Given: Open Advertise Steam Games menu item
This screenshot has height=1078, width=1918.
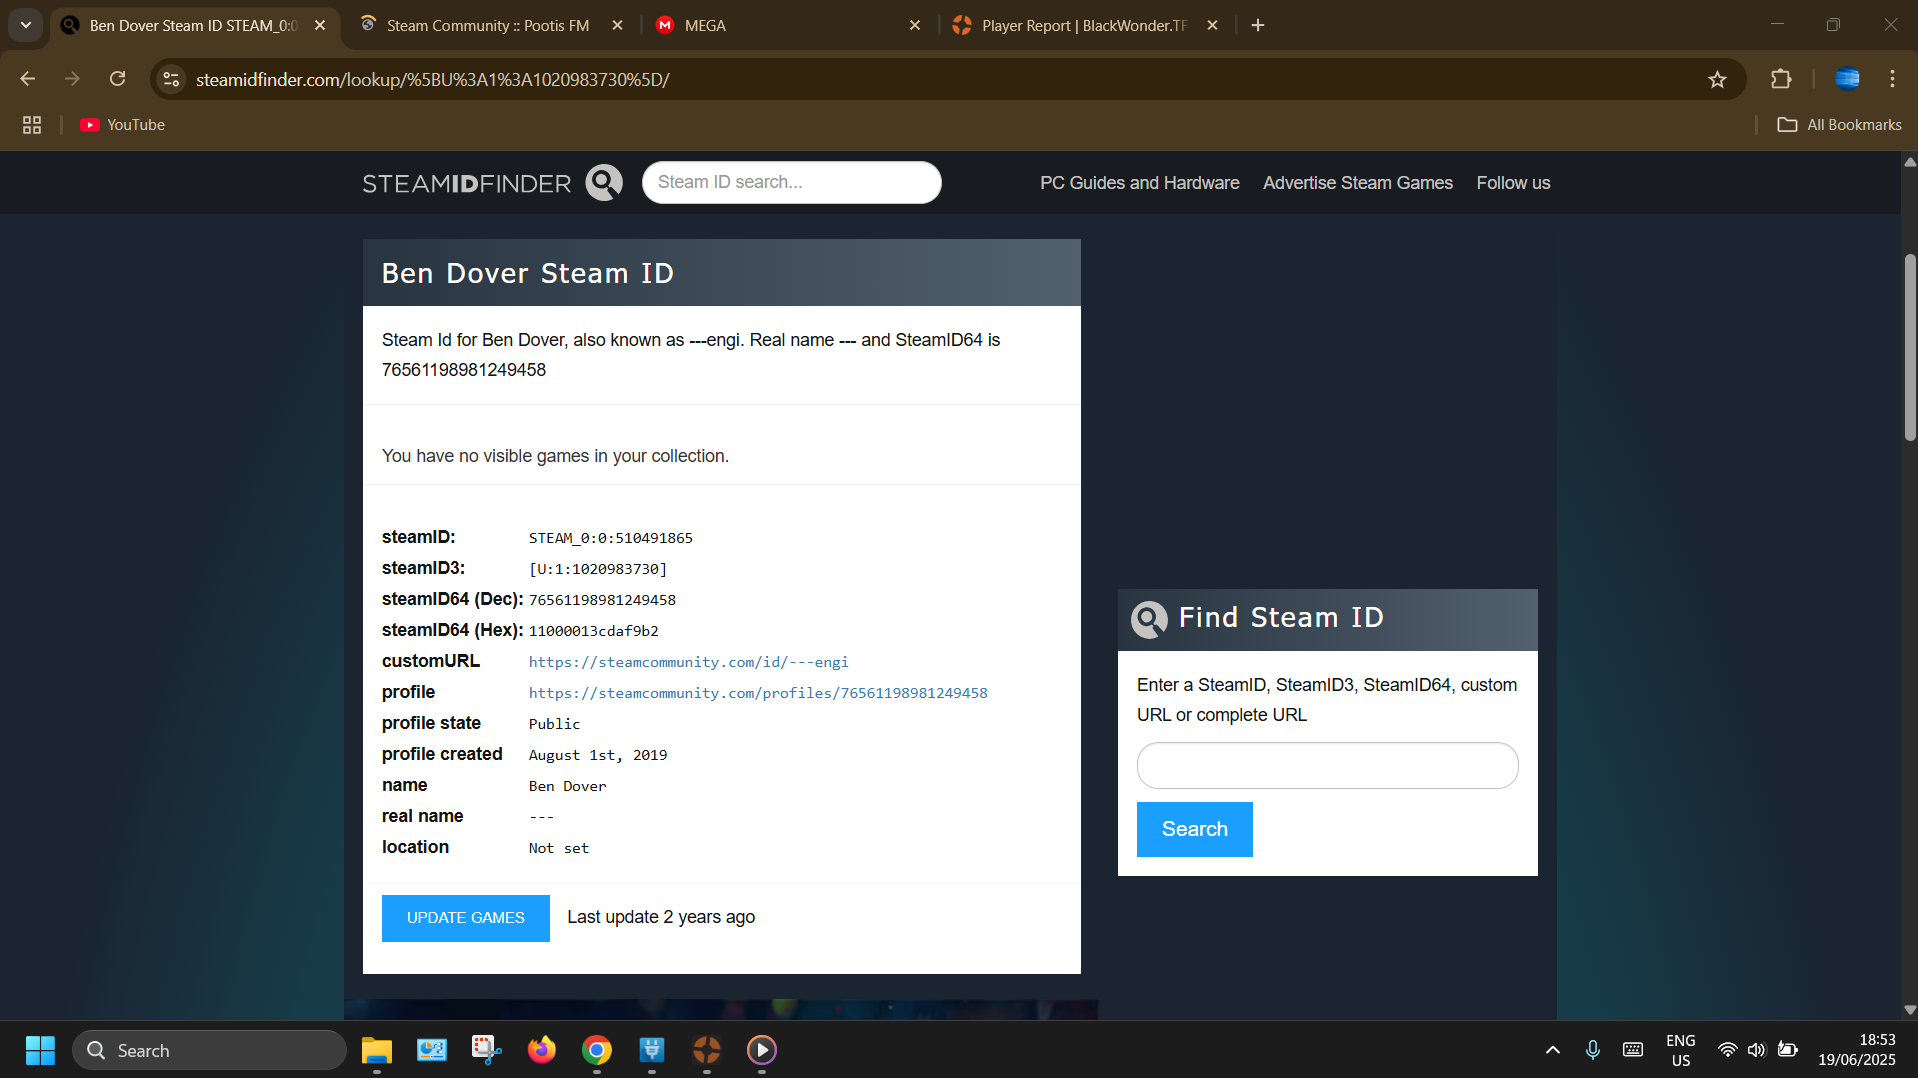Looking at the screenshot, I should (x=1357, y=183).
